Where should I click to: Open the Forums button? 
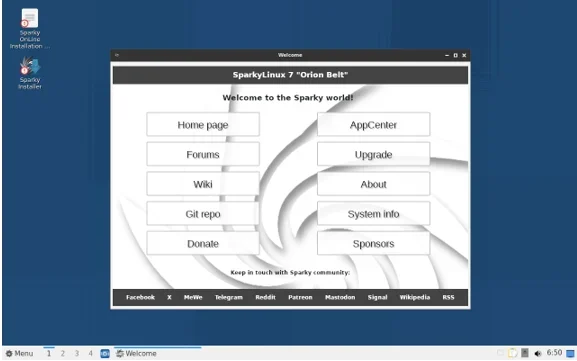[203, 154]
